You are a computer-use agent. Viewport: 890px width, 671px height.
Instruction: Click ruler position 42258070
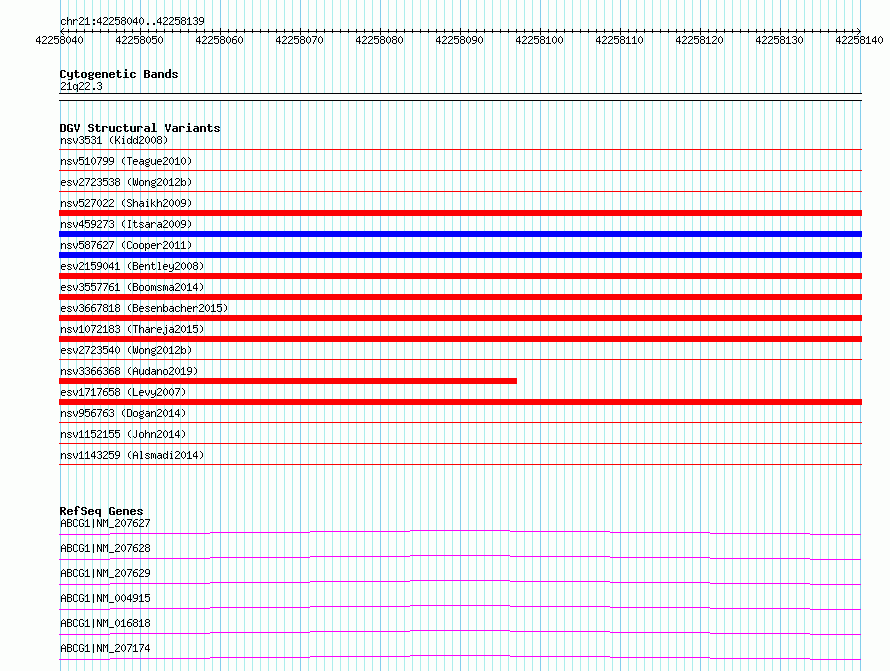point(299,40)
